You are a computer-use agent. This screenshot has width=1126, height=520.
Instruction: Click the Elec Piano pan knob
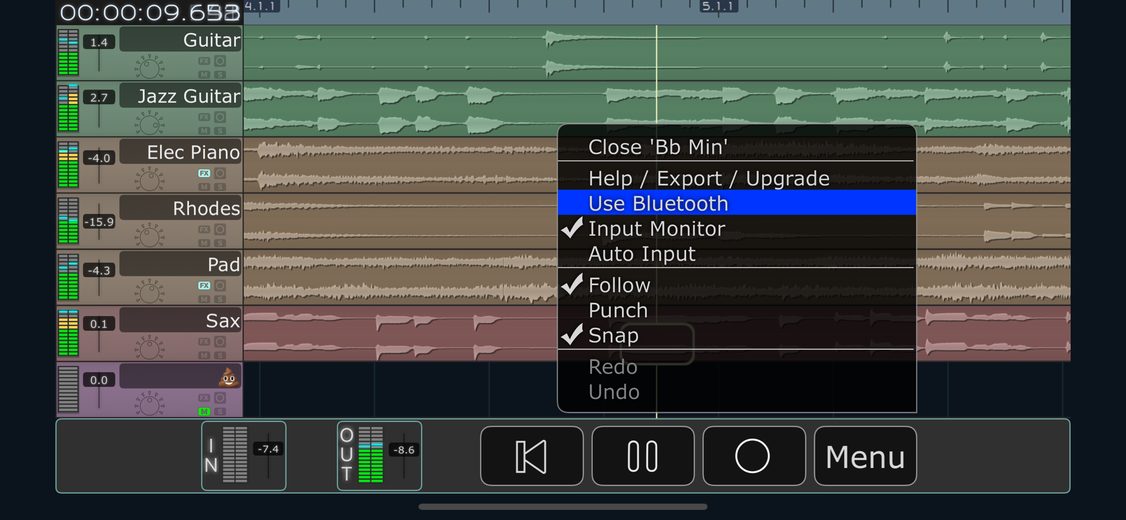tap(149, 180)
